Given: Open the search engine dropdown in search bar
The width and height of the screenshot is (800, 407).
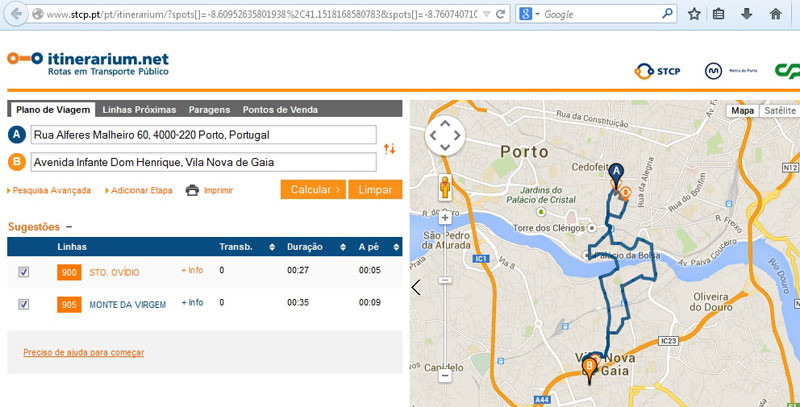Looking at the screenshot, I should point(531,14).
